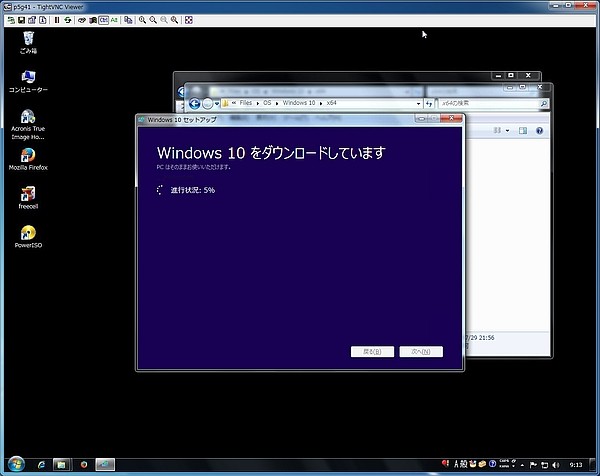Click the Files breadcrumb in address bar
Screen dimensions: 600x476
(x=246, y=103)
